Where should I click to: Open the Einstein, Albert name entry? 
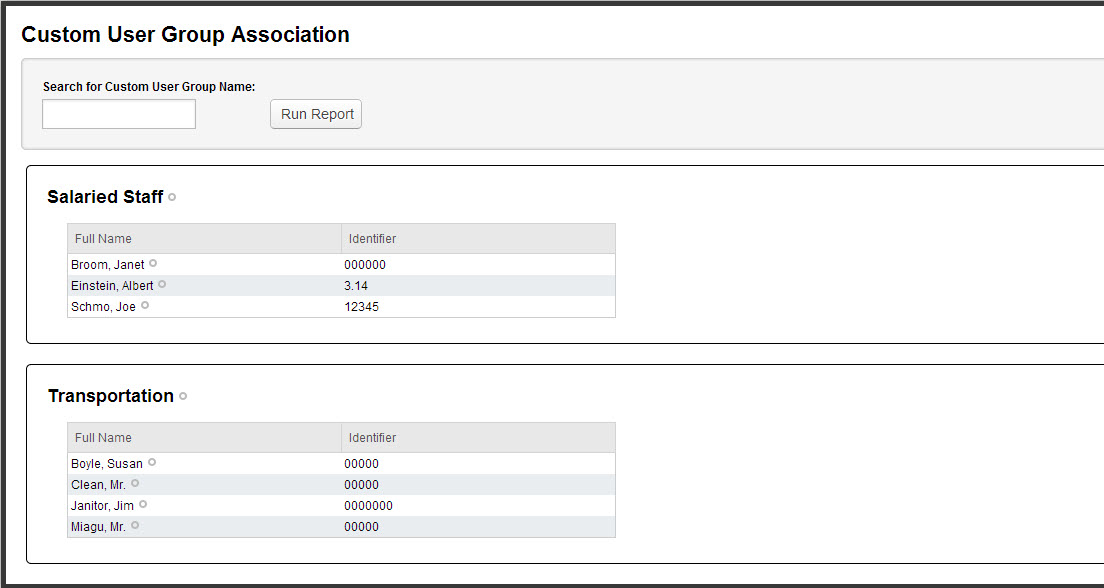tap(112, 286)
